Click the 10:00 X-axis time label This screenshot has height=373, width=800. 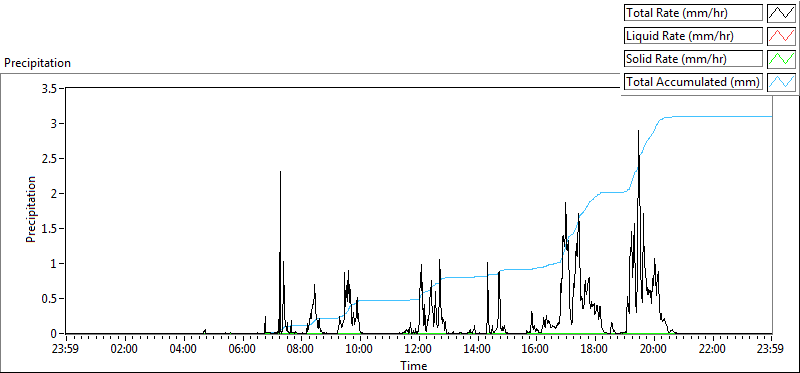click(x=360, y=350)
